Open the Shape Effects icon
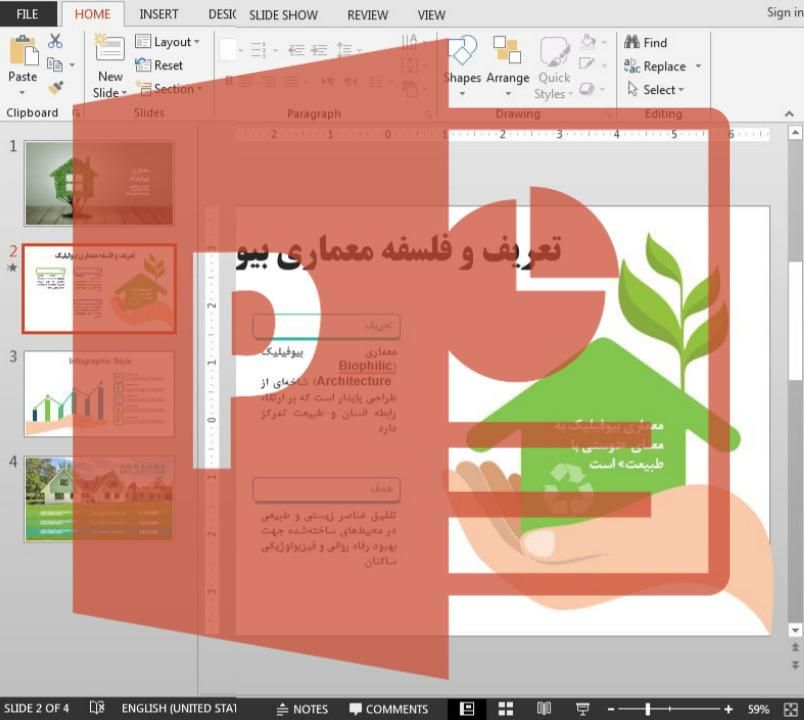This screenshot has width=804, height=720. tap(587, 89)
